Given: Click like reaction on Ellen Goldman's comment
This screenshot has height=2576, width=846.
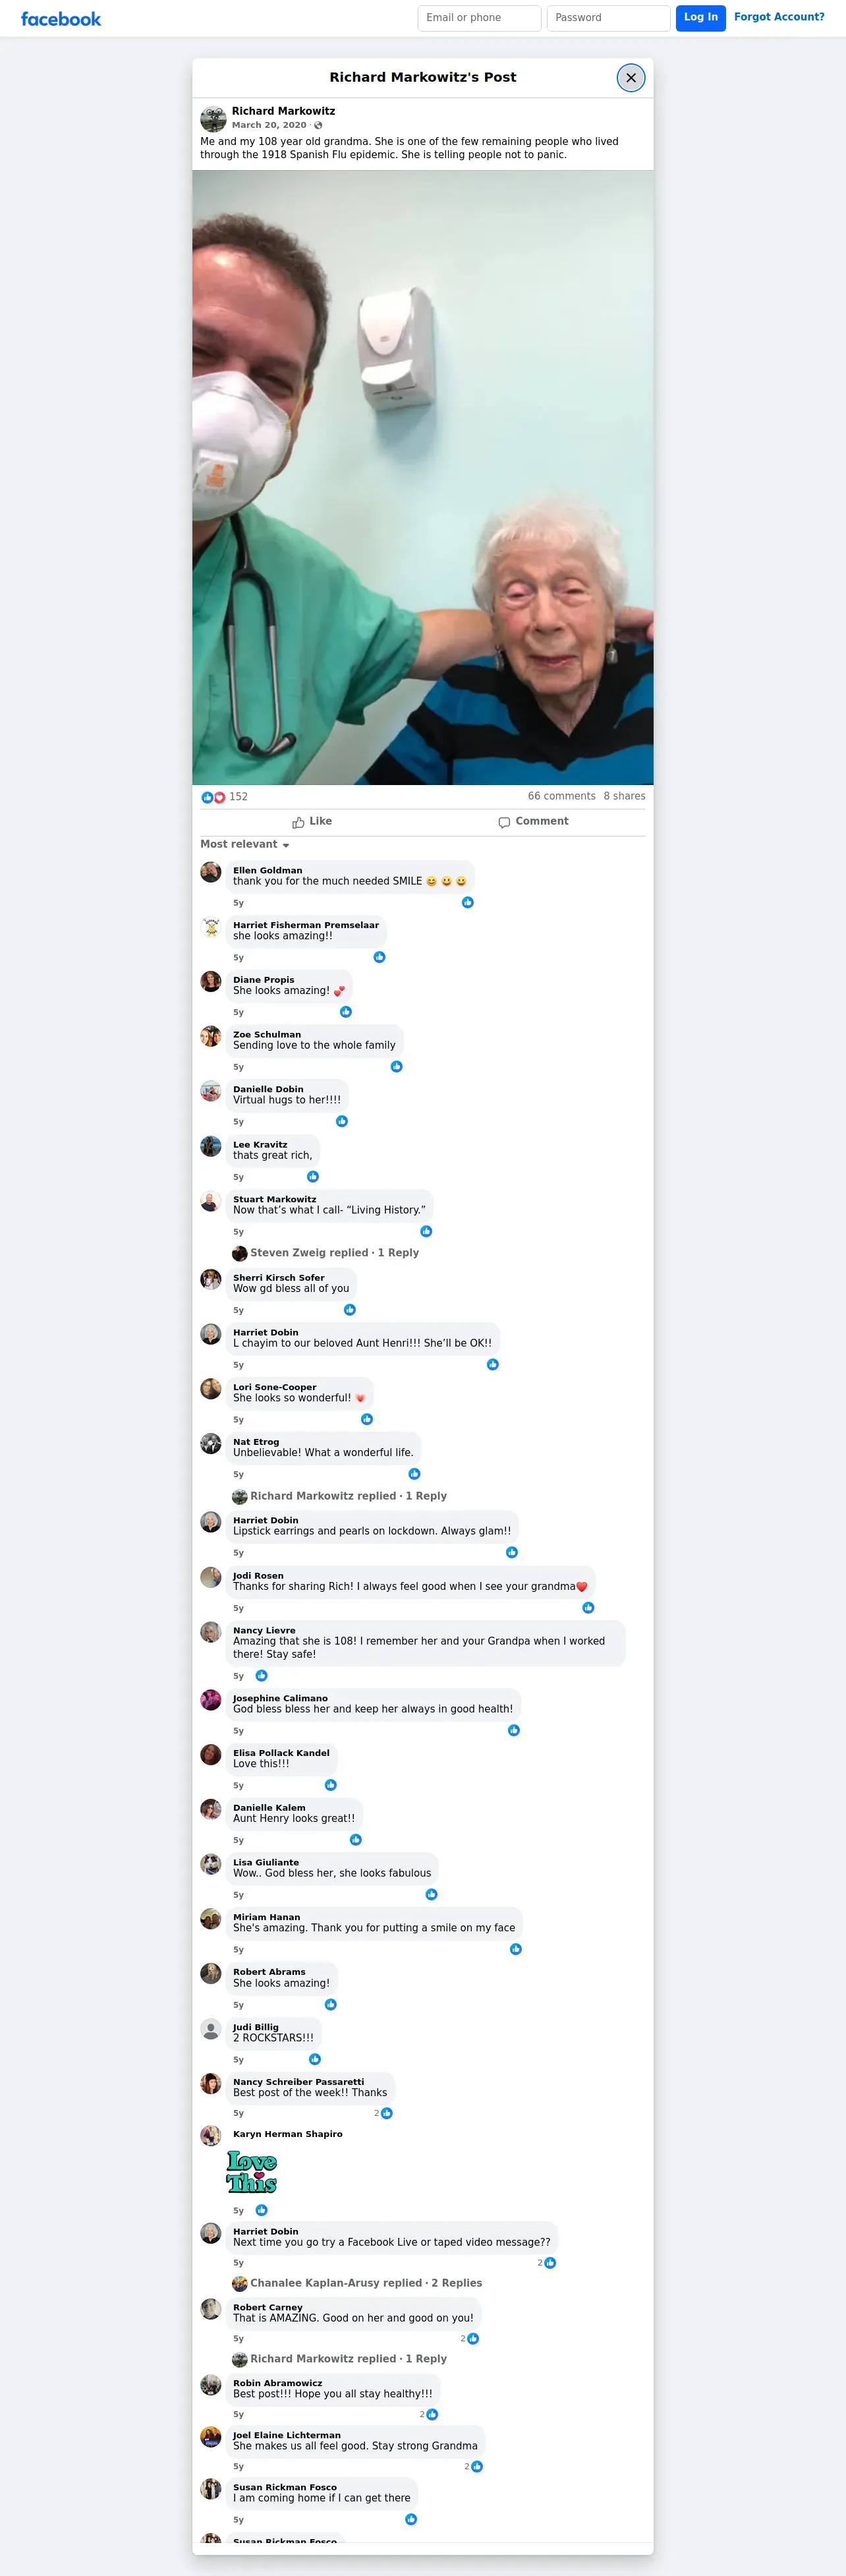Looking at the screenshot, I should coord(467,903).
